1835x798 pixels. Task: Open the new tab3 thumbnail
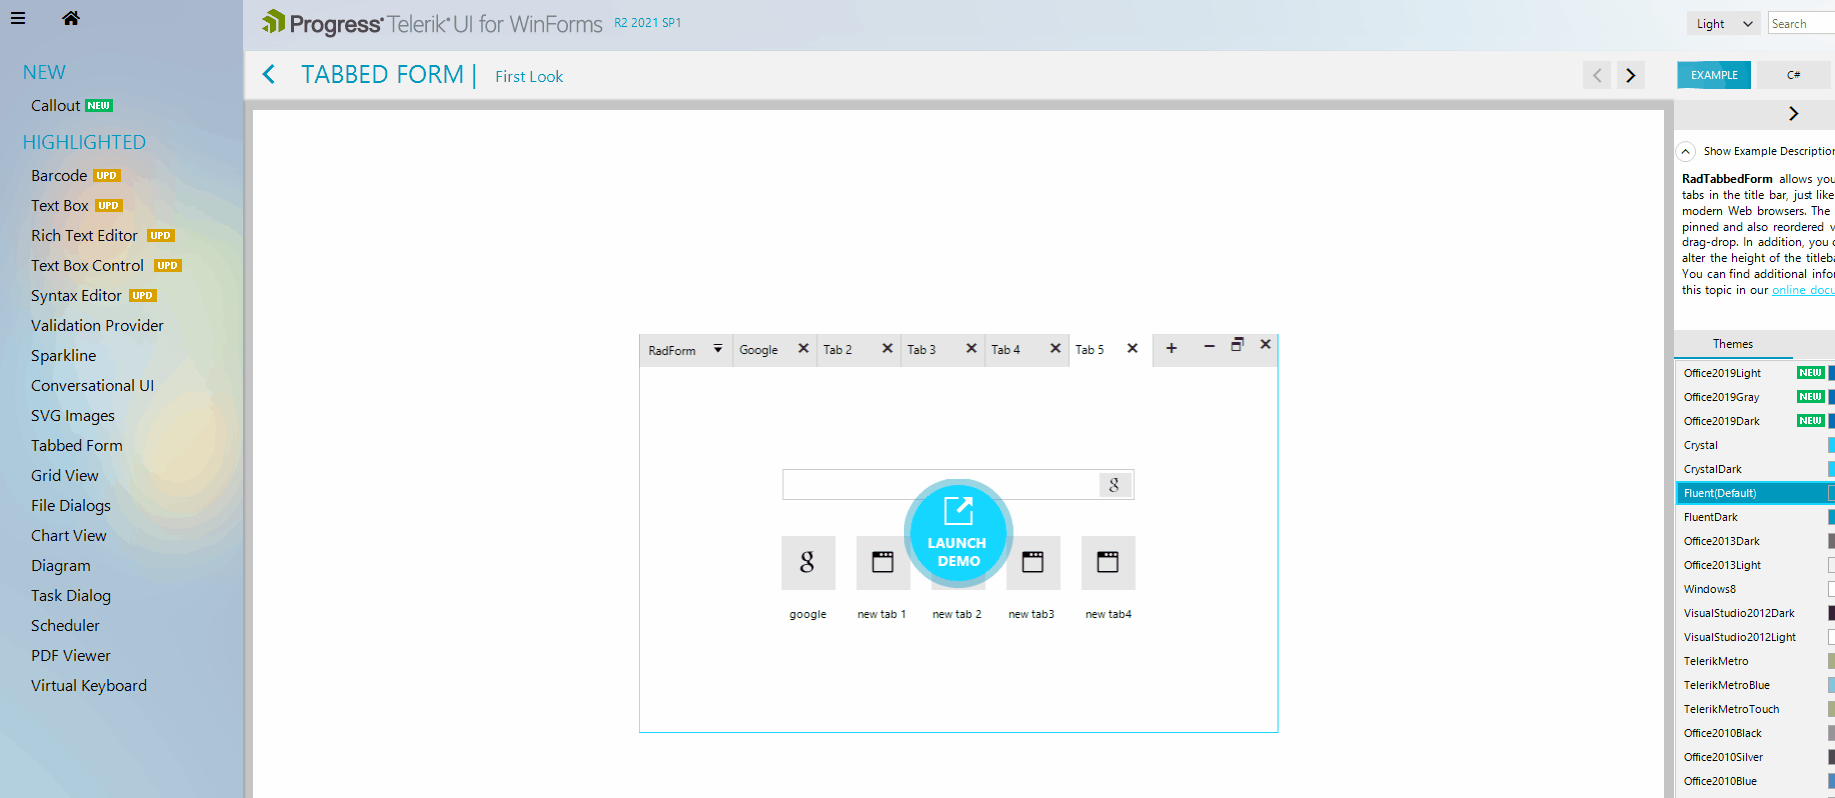1033,562
